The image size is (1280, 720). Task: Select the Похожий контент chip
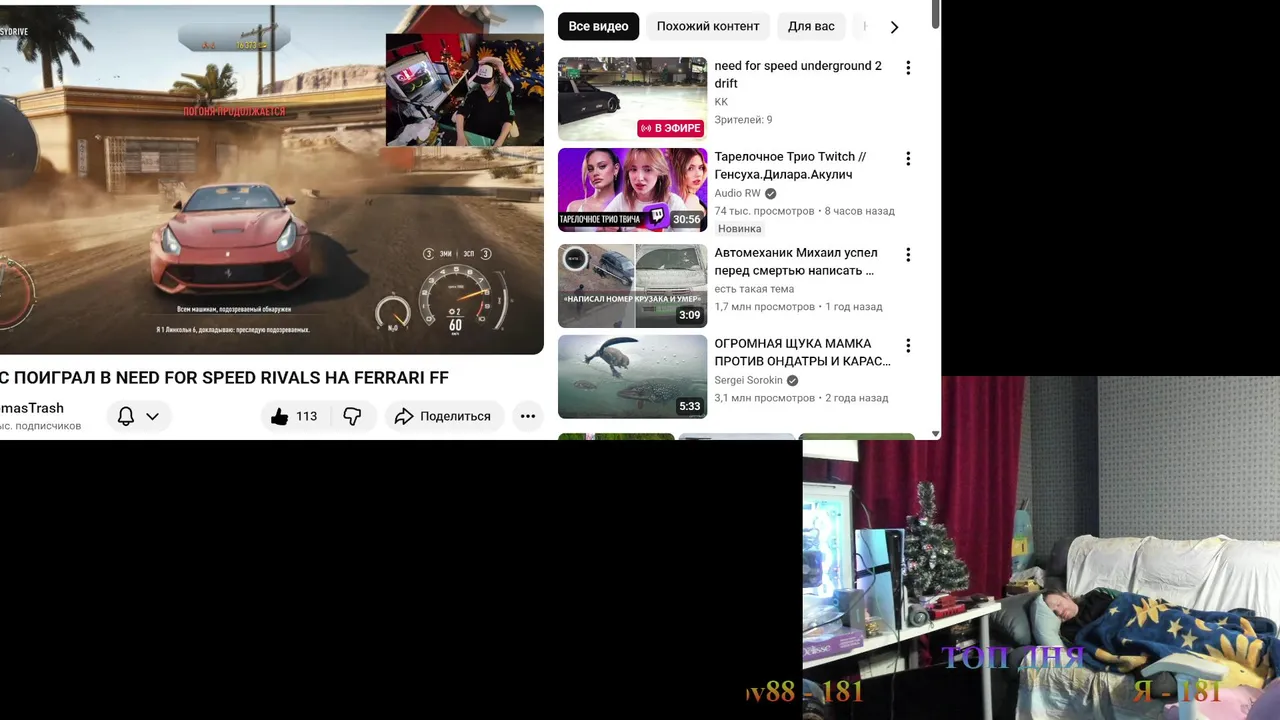coord(708,26)
